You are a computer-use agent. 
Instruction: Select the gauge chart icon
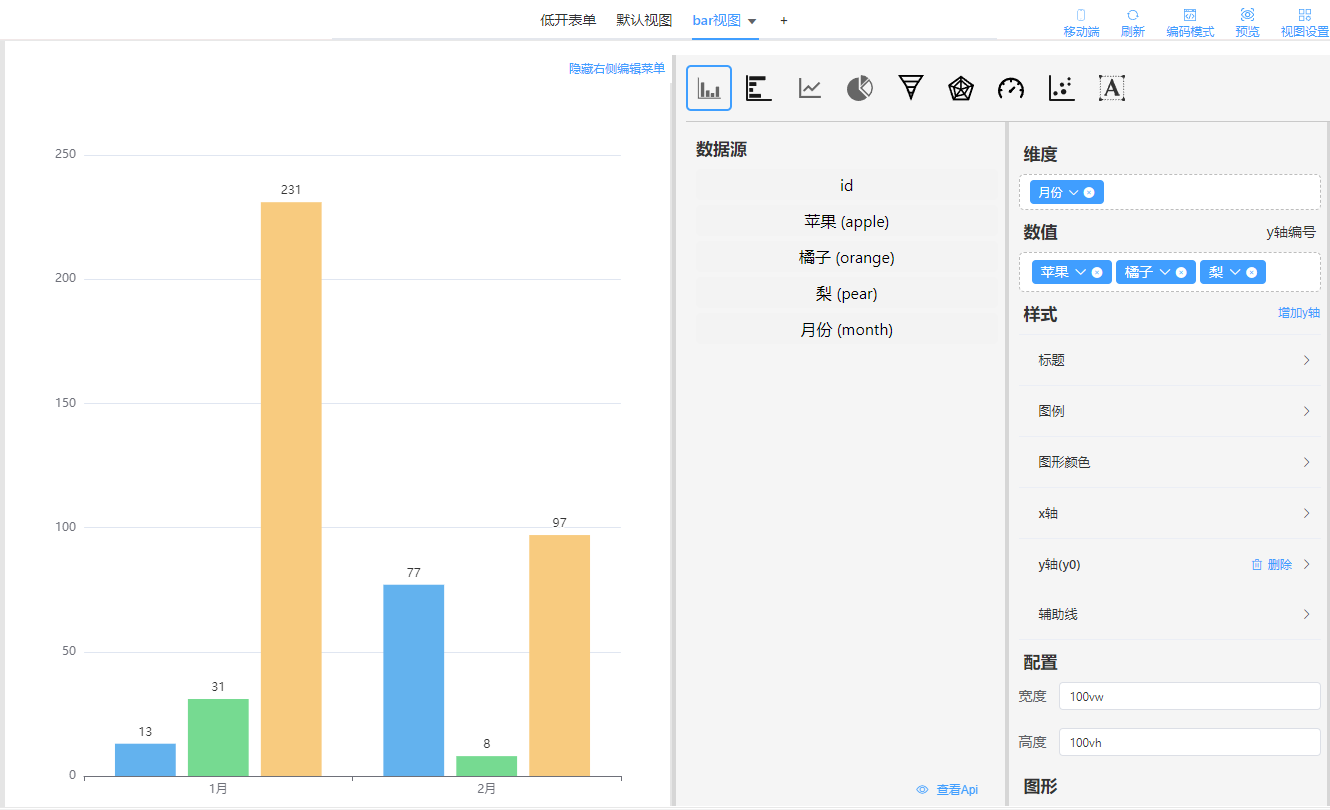click(1011, 88)
